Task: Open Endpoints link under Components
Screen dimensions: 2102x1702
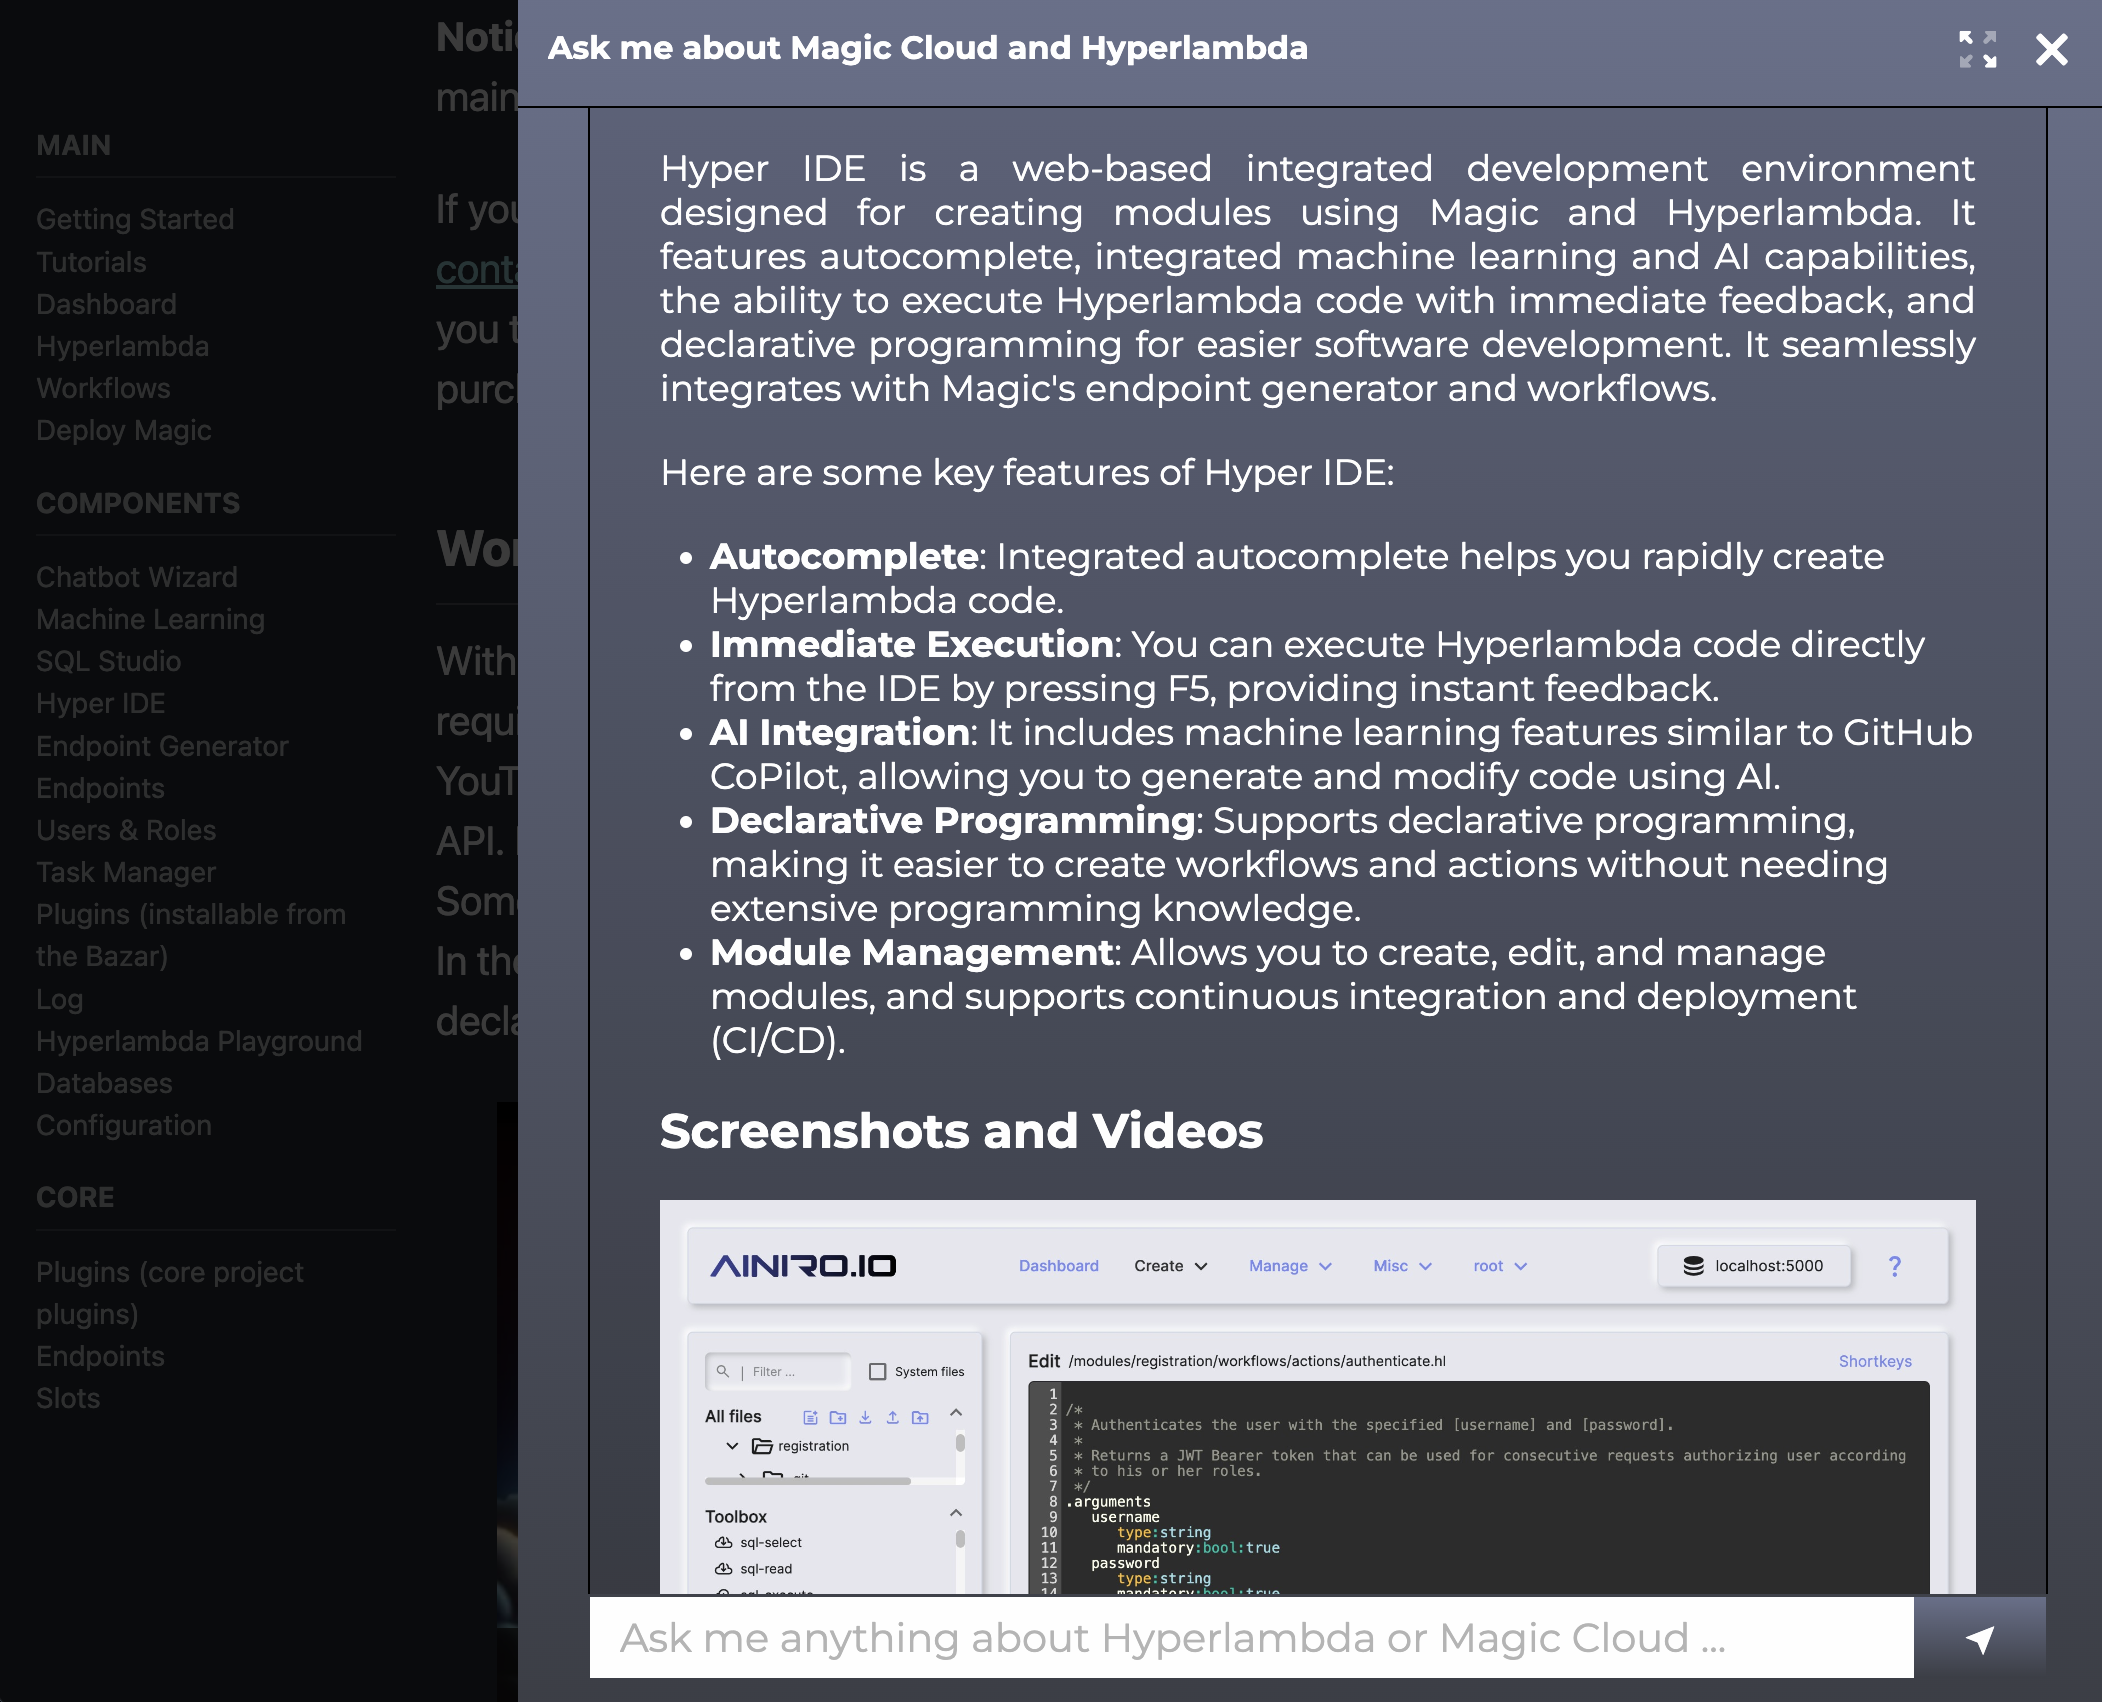Action: (x=100, y=788)
